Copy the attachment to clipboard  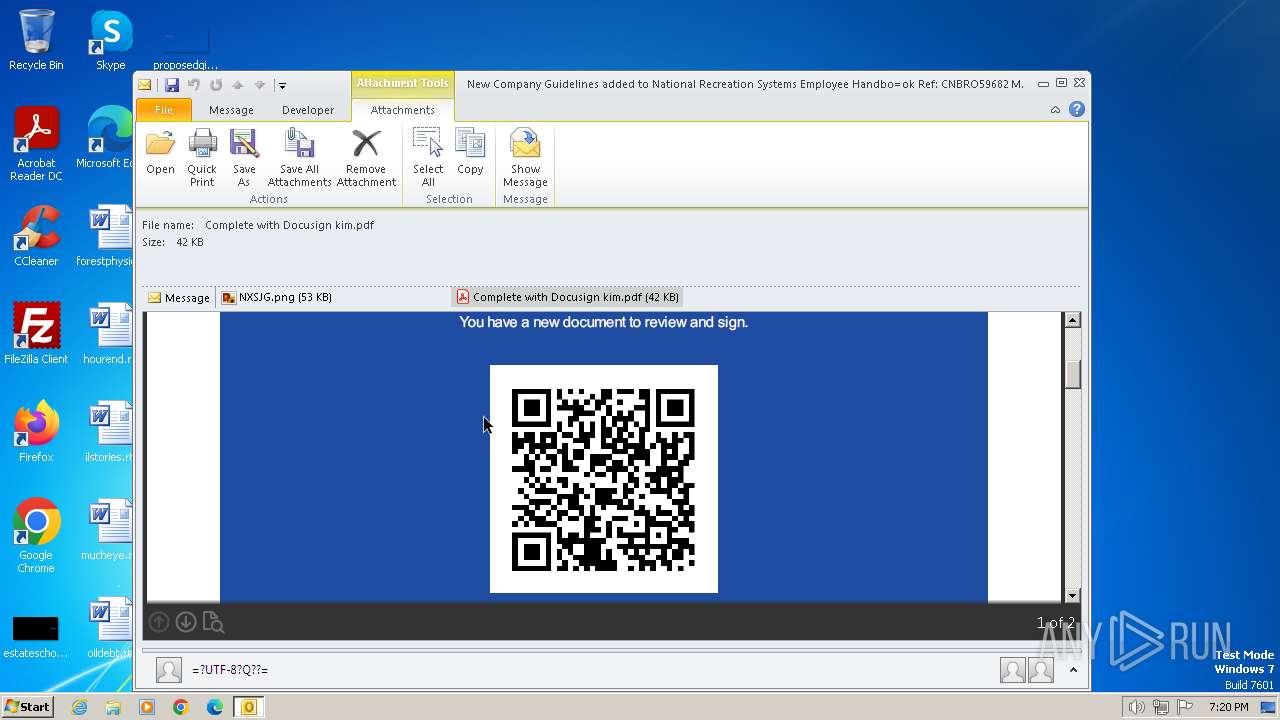tap(470, 152)
